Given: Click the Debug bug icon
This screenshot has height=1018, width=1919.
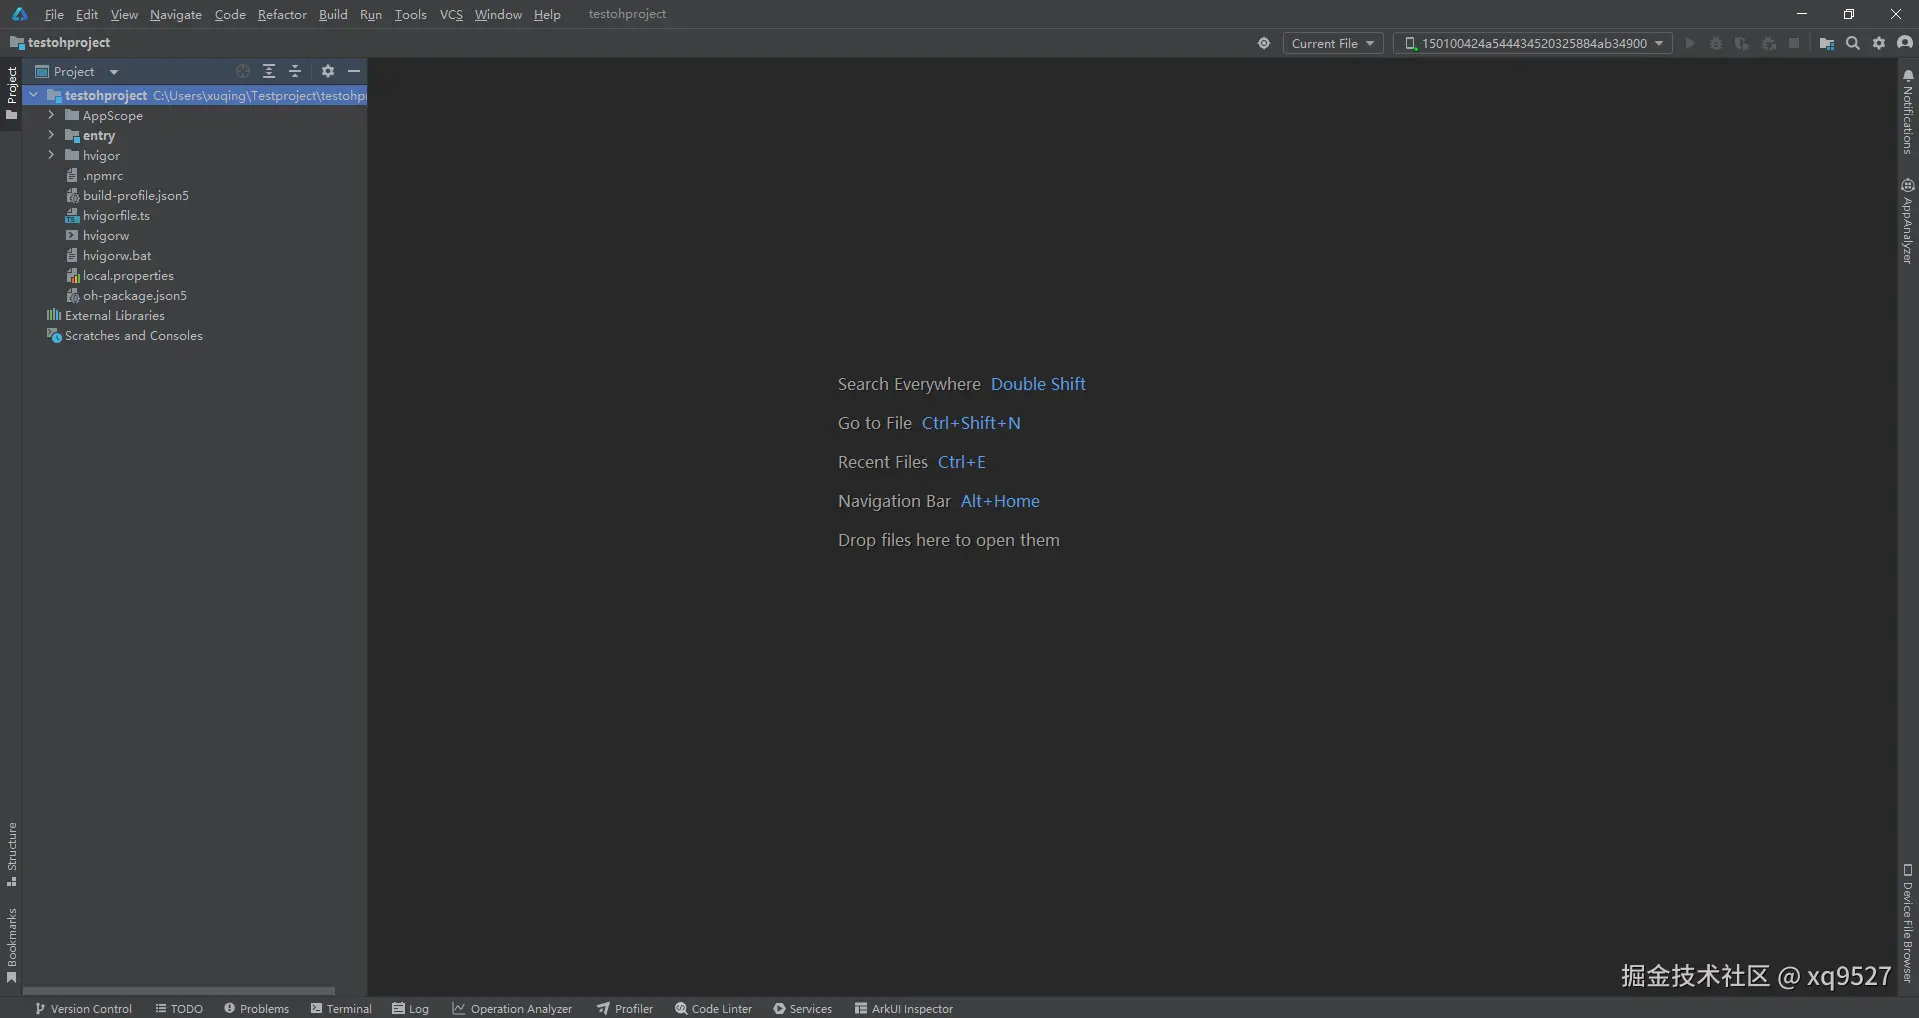Looking at the screenshot, I should [x=1716, y=43].
